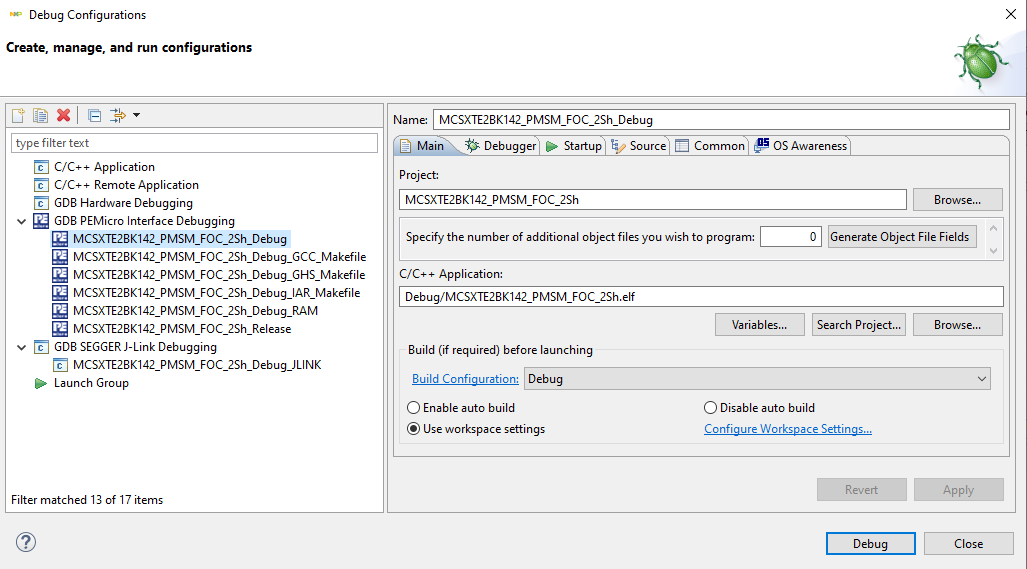Screen dimensions: 1027x569
Task: Select the Disable auto build option
Action: click(x=711, y=408)
